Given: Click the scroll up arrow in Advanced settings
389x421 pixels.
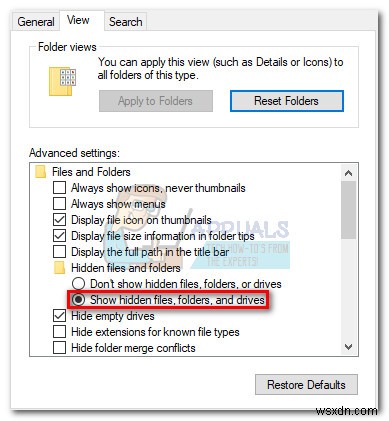Looking at the screenshot, I should click(348, 173).
